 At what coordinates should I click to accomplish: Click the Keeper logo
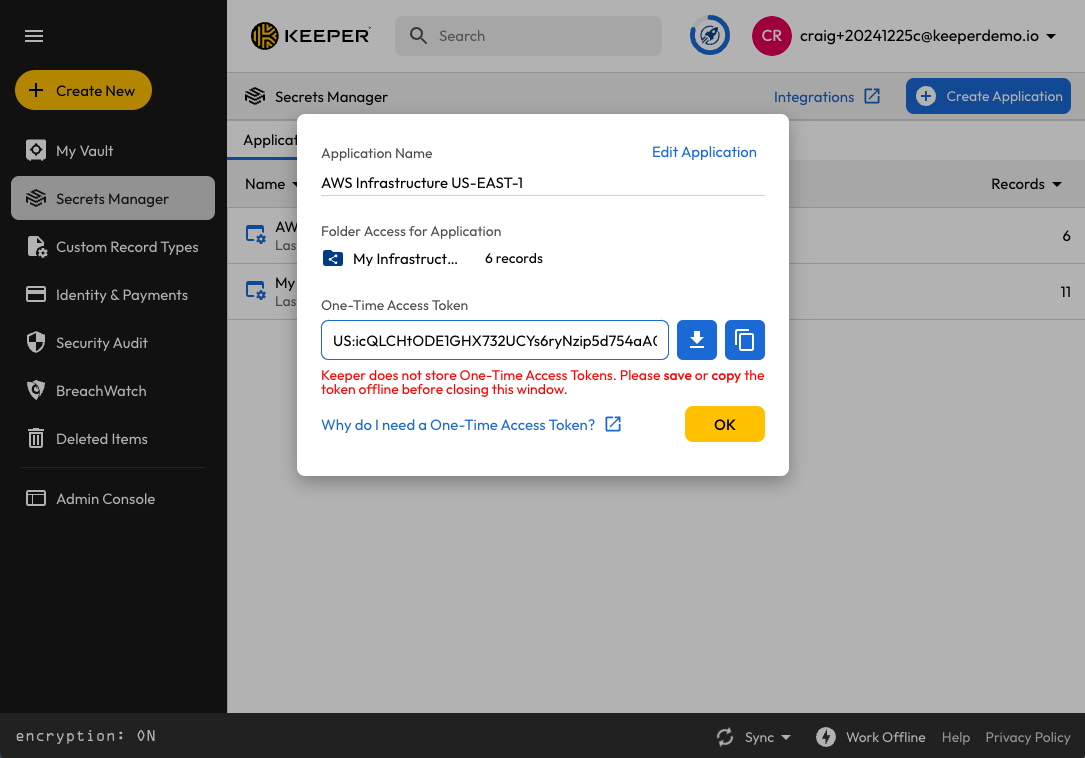point(311,36)
